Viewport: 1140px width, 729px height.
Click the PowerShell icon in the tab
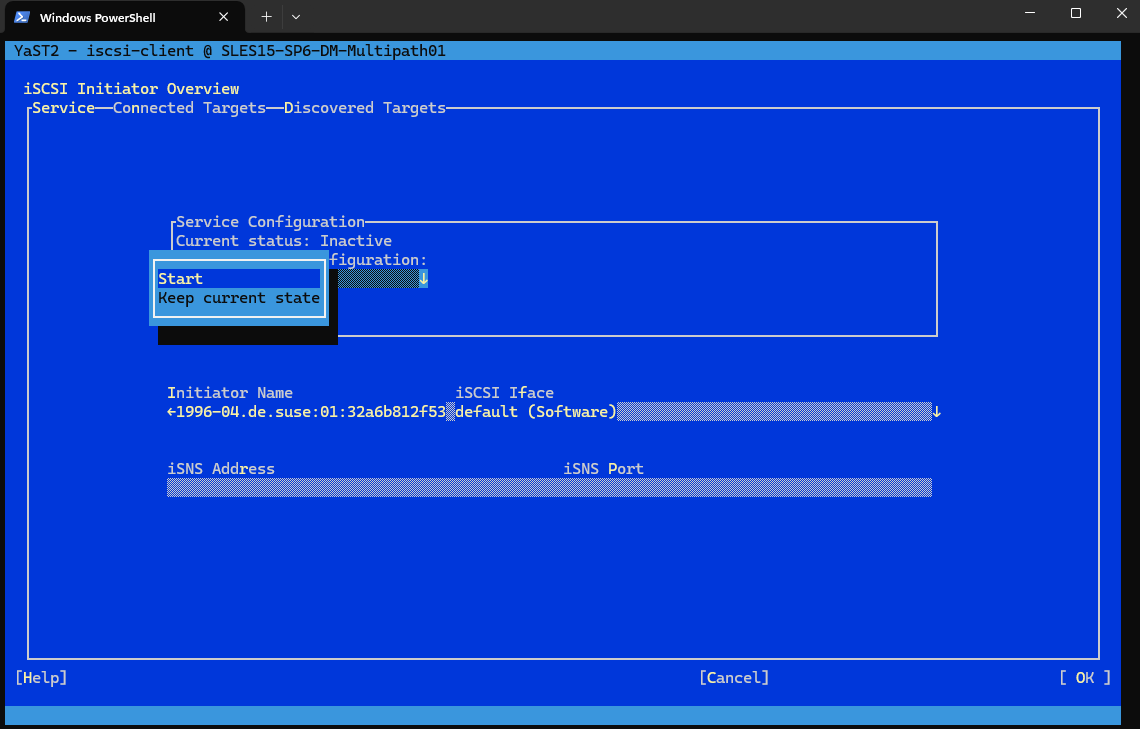(x=22, y=17)
